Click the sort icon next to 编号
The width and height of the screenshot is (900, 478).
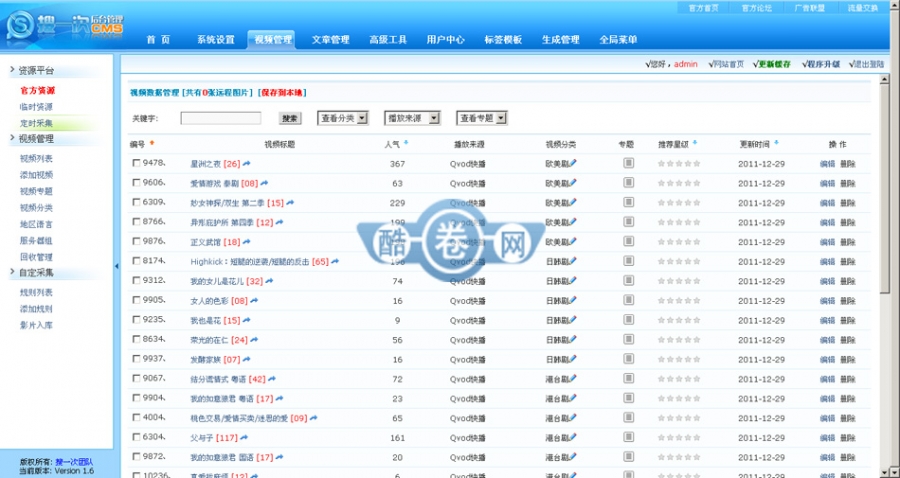point(152,144)
